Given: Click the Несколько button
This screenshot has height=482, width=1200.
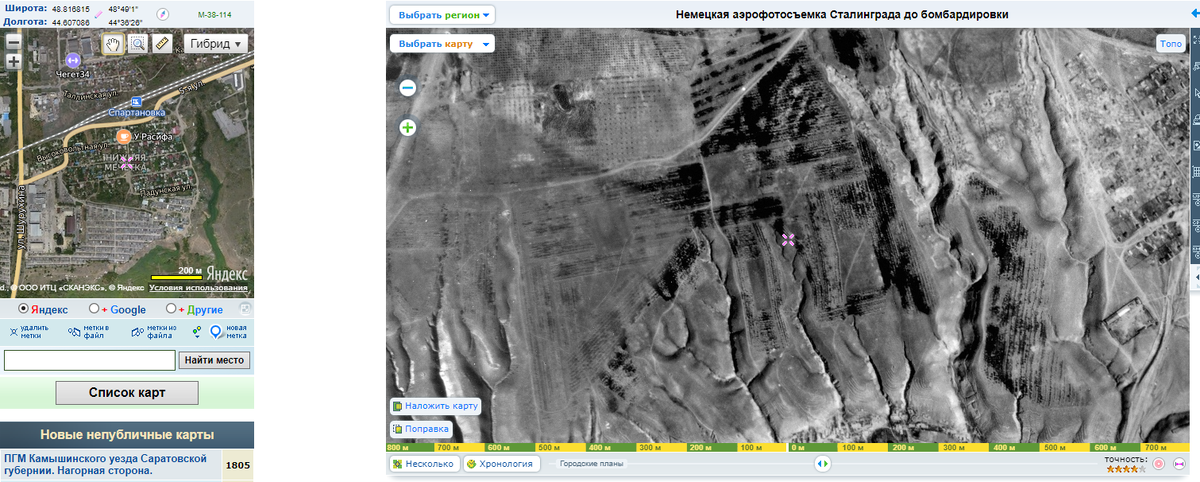Looking at the screenshot, I should click(424, 464).
